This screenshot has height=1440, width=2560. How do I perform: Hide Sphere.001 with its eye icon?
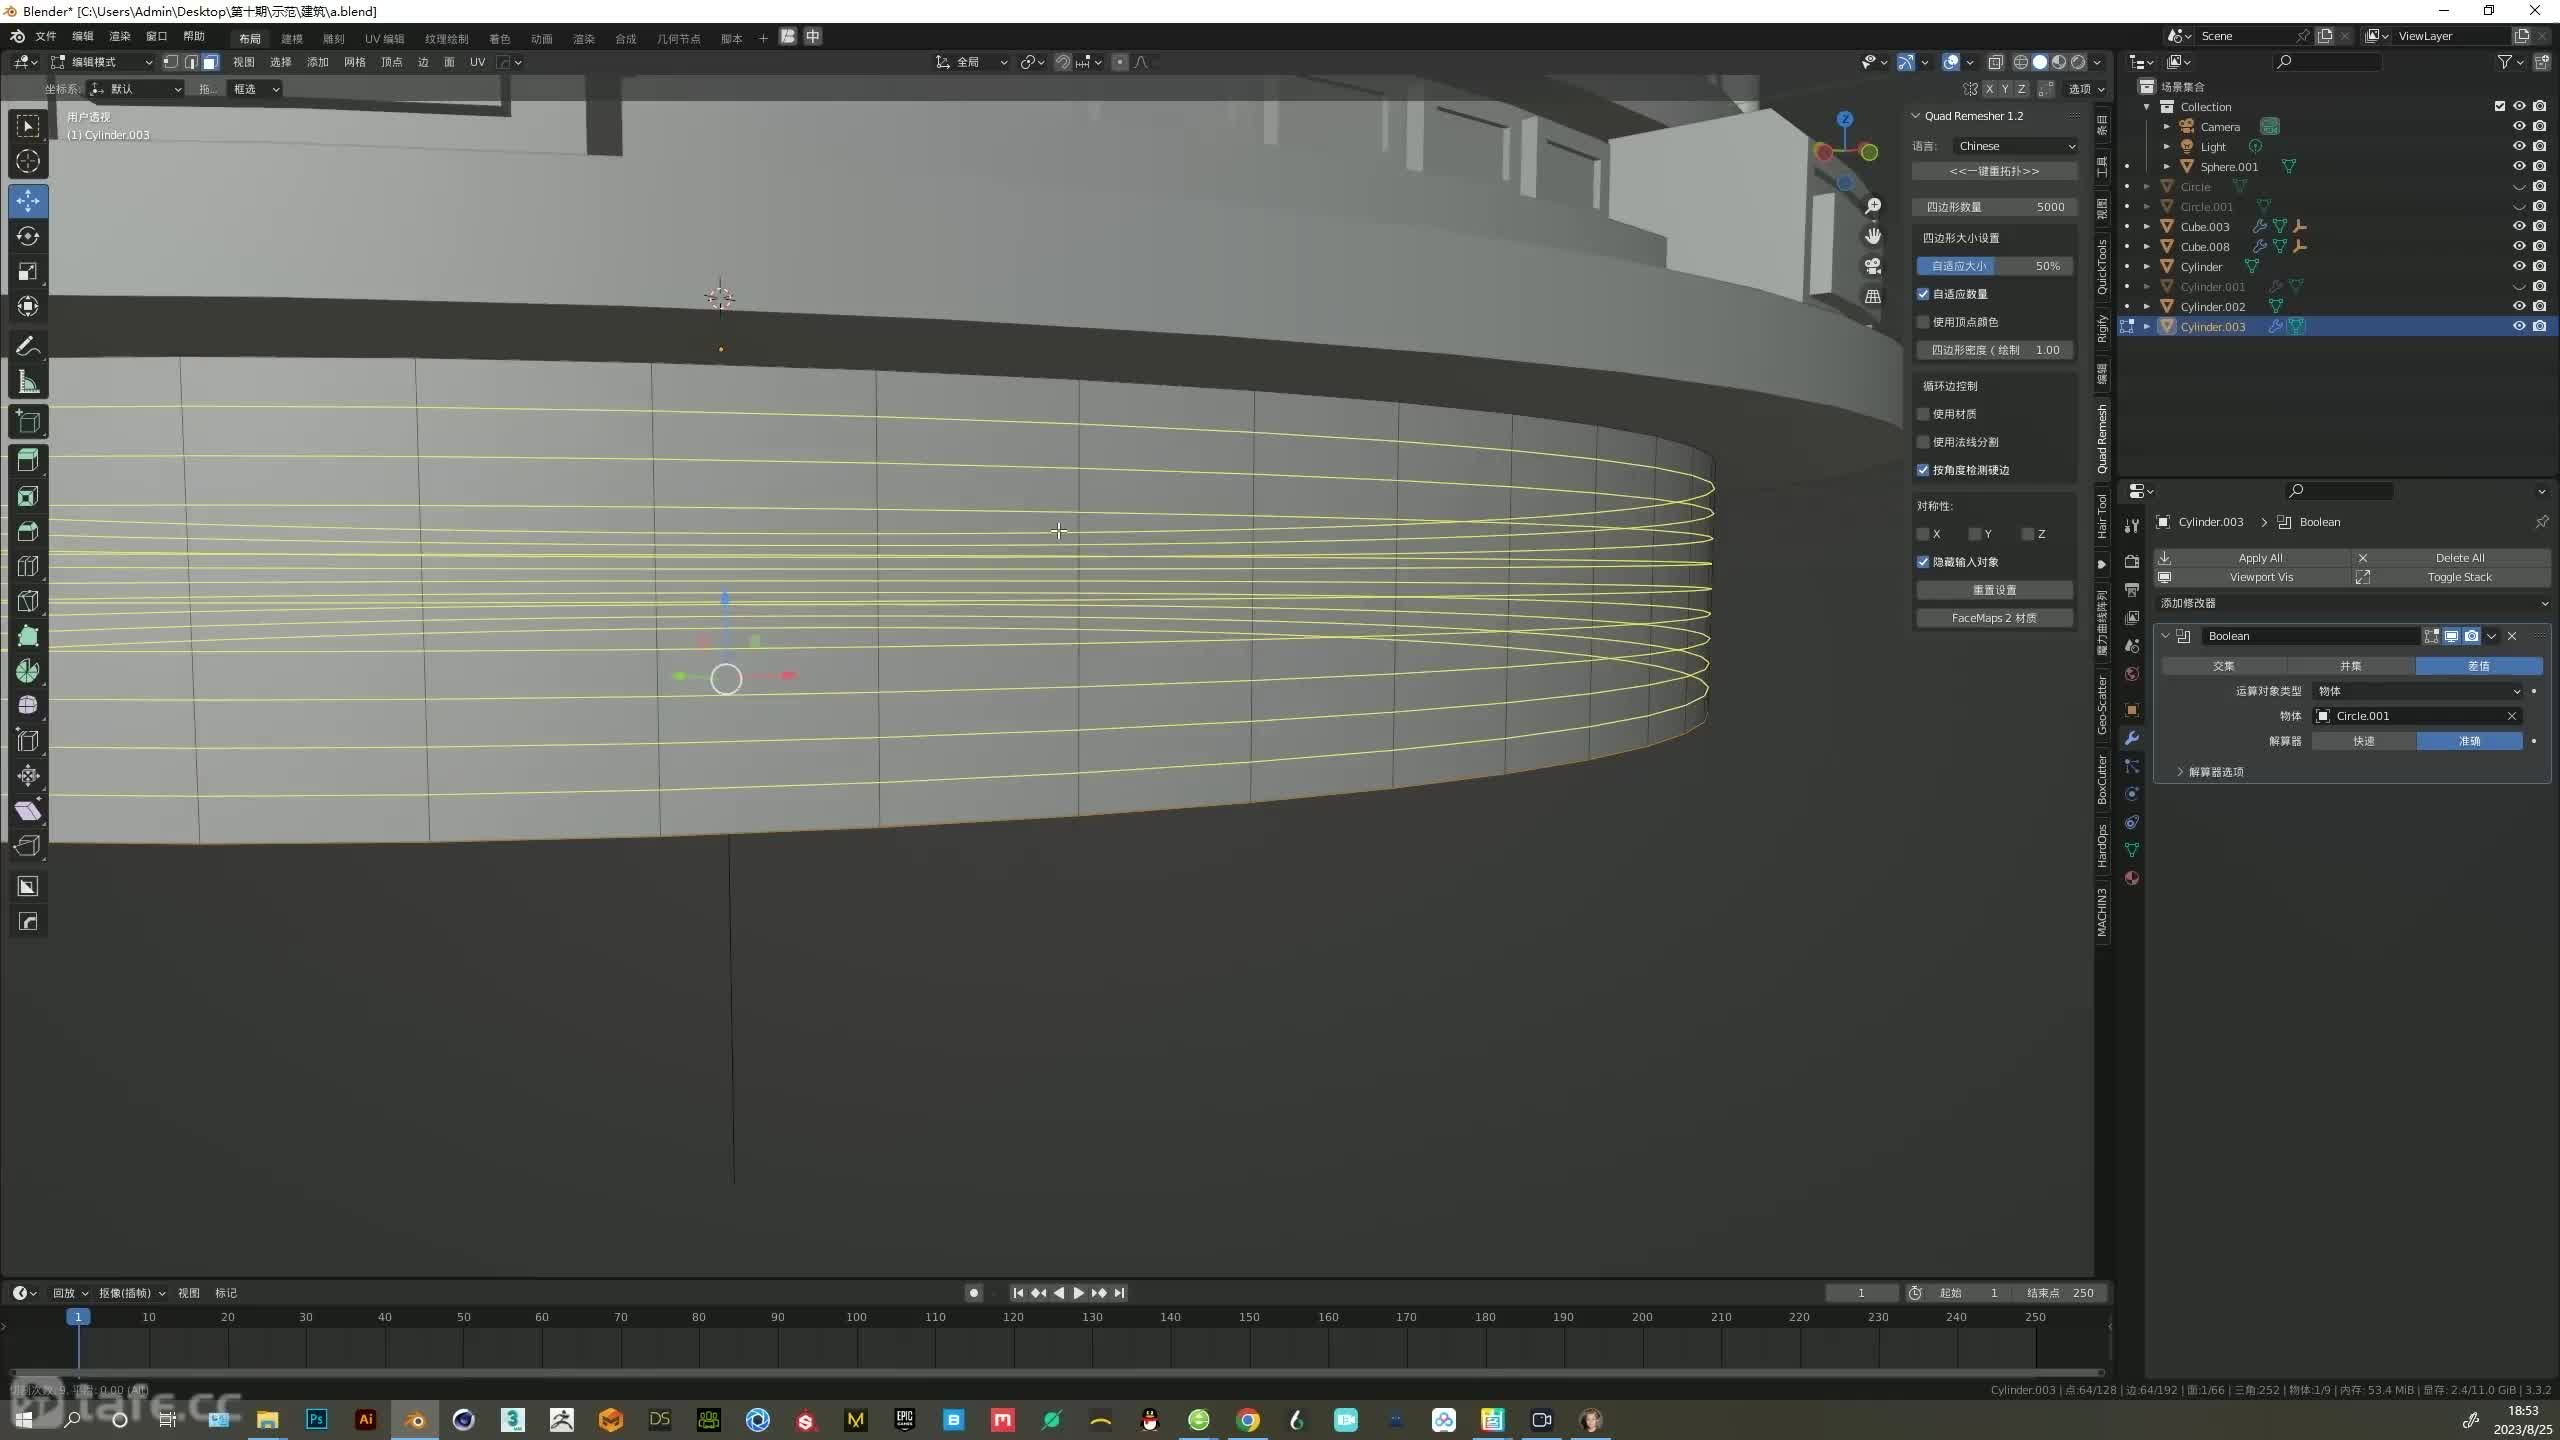(2519, 166)
